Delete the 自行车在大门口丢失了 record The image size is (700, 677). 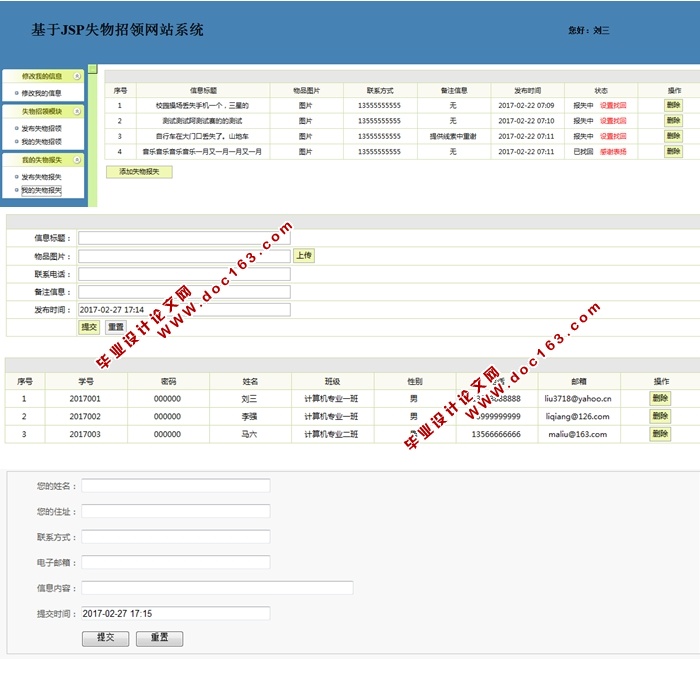click(673, 136)
